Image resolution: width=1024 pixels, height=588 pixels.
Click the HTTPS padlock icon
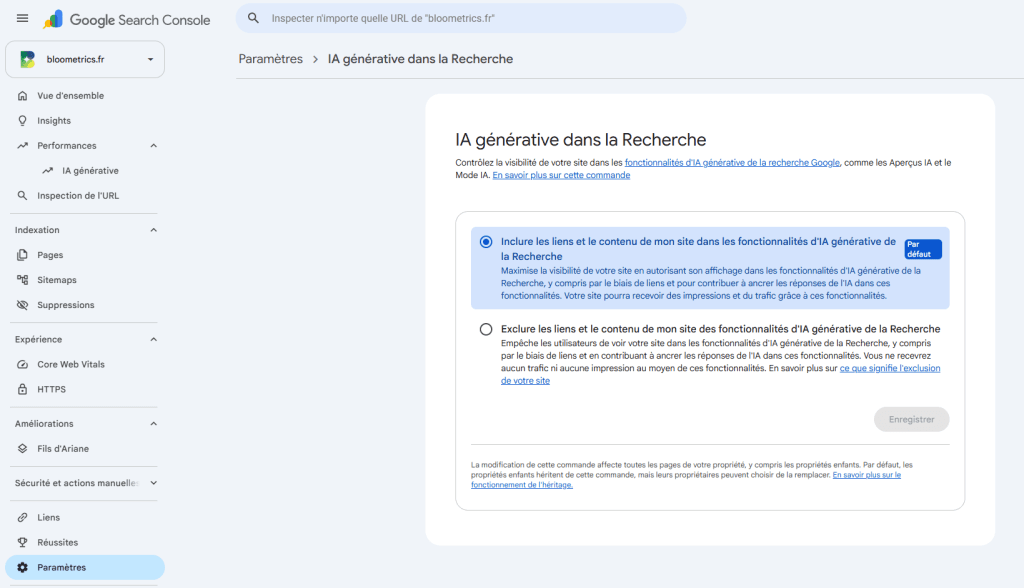pyautogui.click(x=22, y=389)
